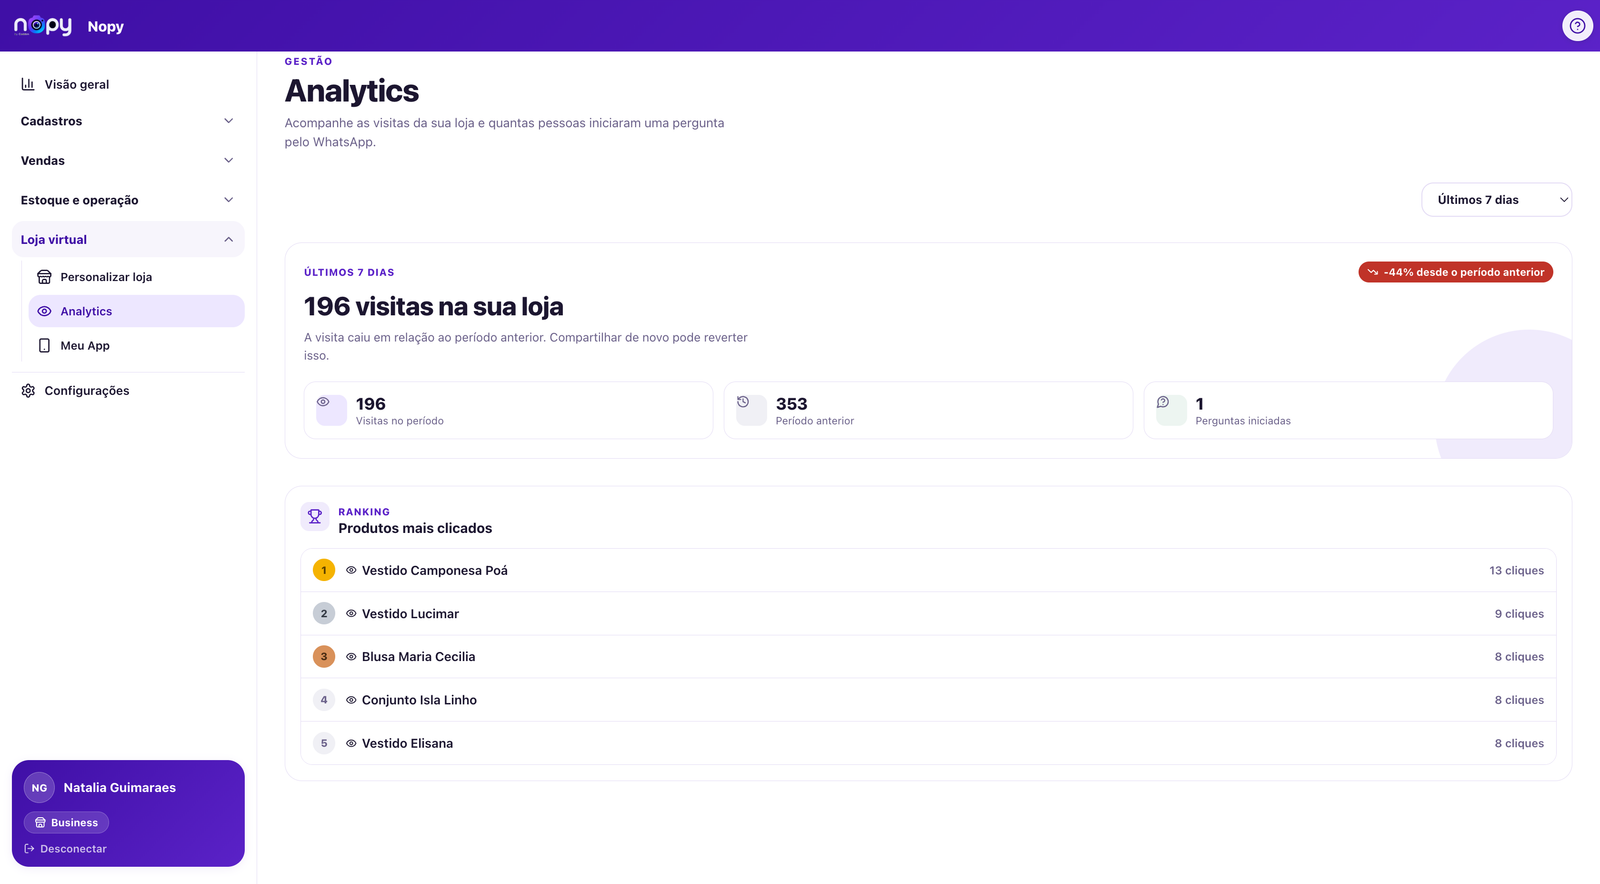The height and width of the screenshot is (884, 1600).
Task: Click "Vestido Elisana" product name
Action: point(407,743)
